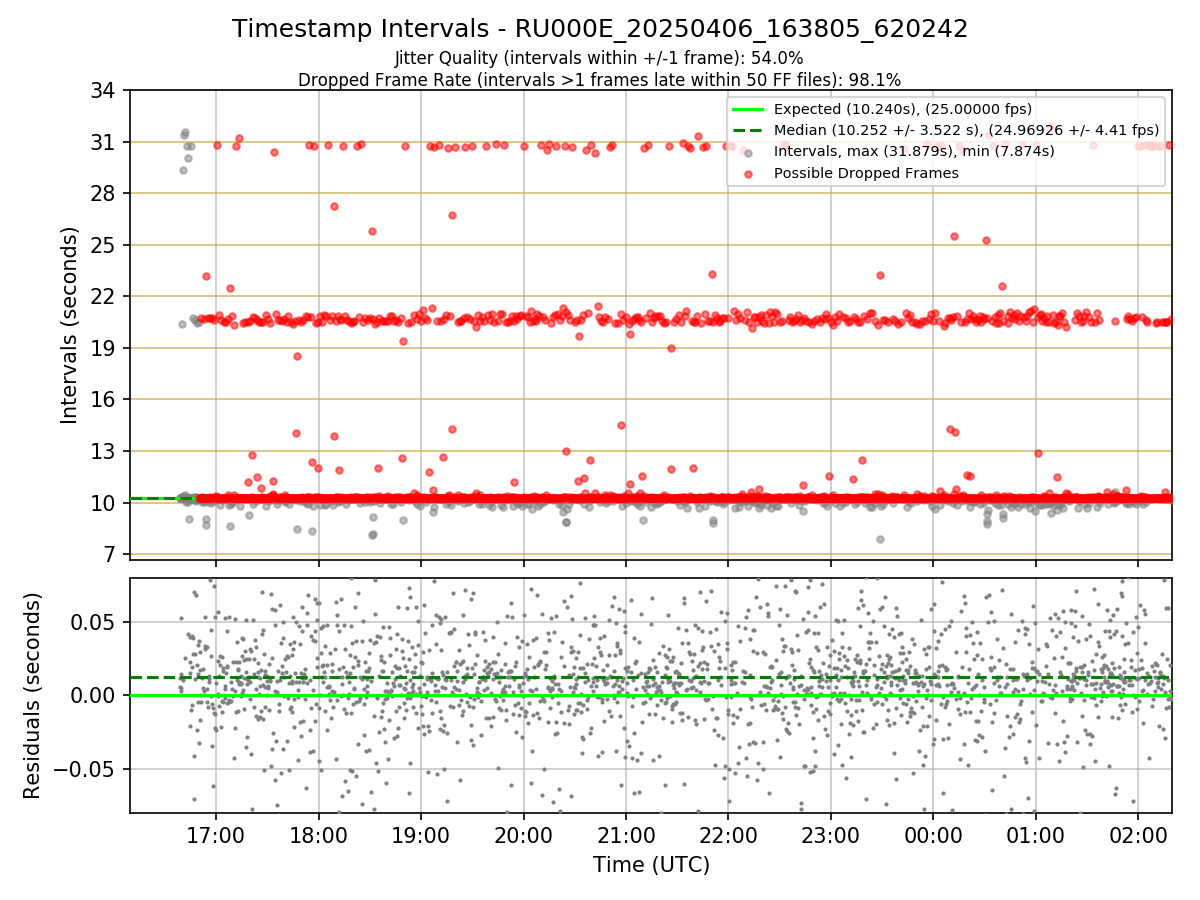Select the "Dropped Frame Rate" 98.1% subtitle line
This screenshot has height=900, width=1200.
(x=599, y=79)
